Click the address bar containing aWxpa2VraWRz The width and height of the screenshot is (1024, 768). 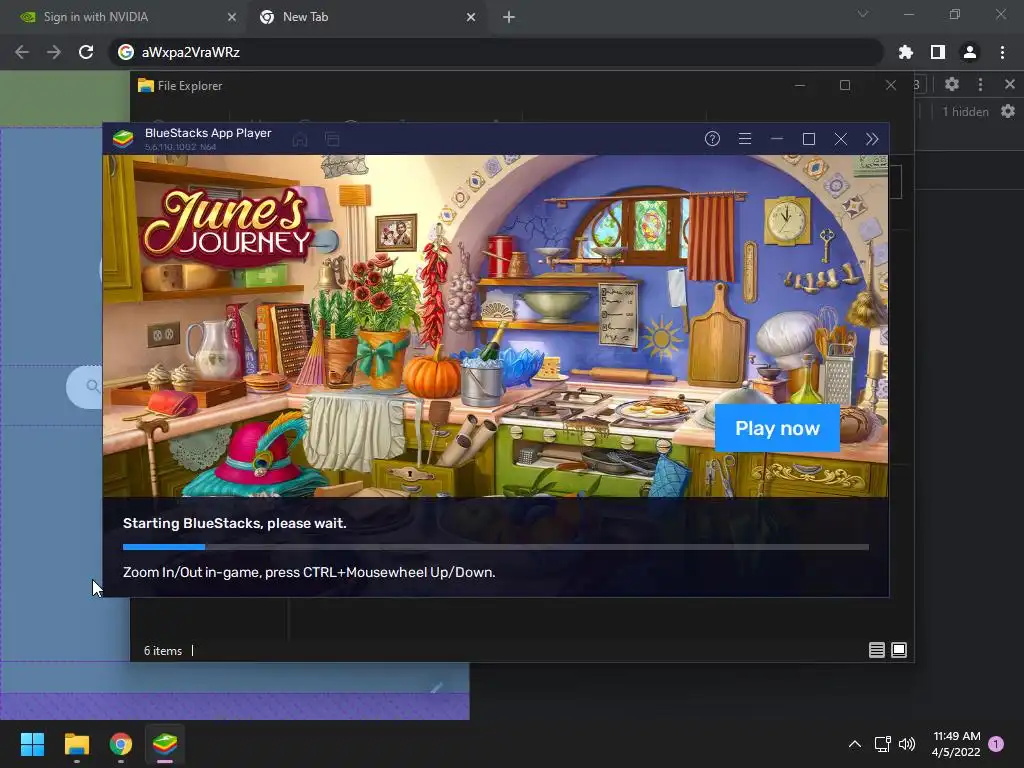click(x=496, y=52)
